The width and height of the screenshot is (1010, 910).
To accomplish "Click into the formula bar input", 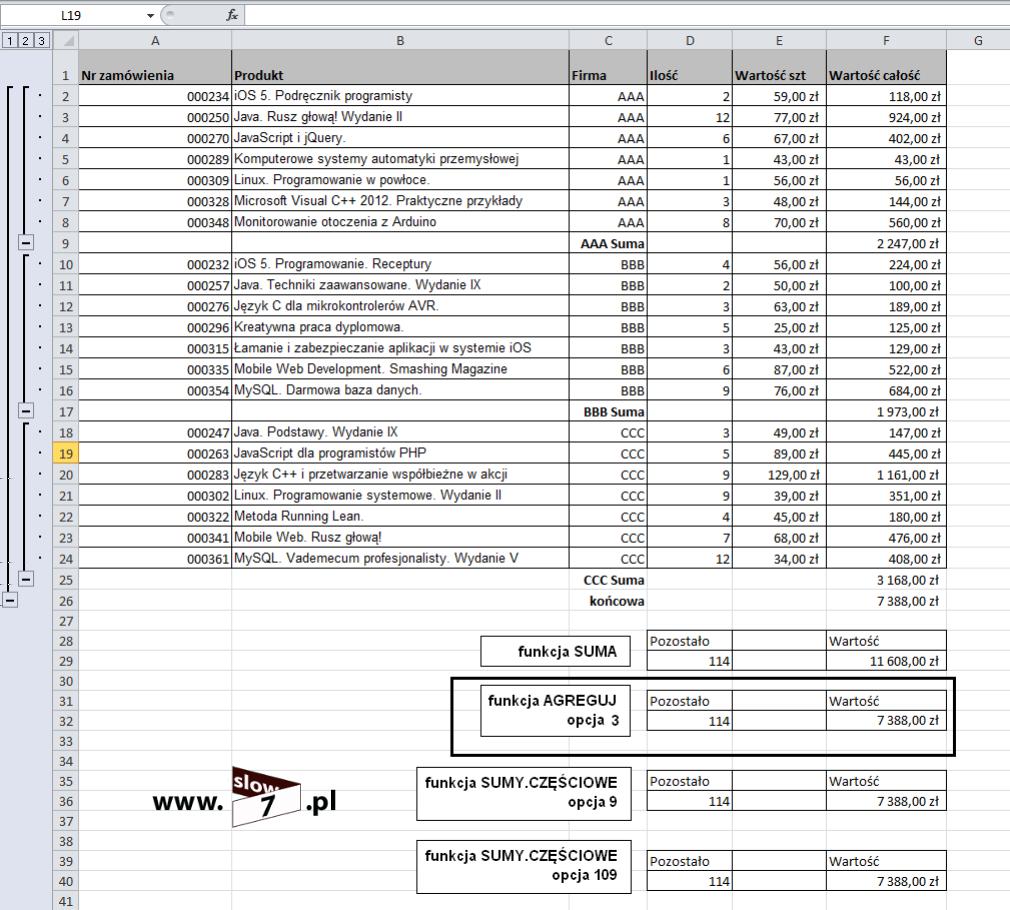I will point(625,15).
